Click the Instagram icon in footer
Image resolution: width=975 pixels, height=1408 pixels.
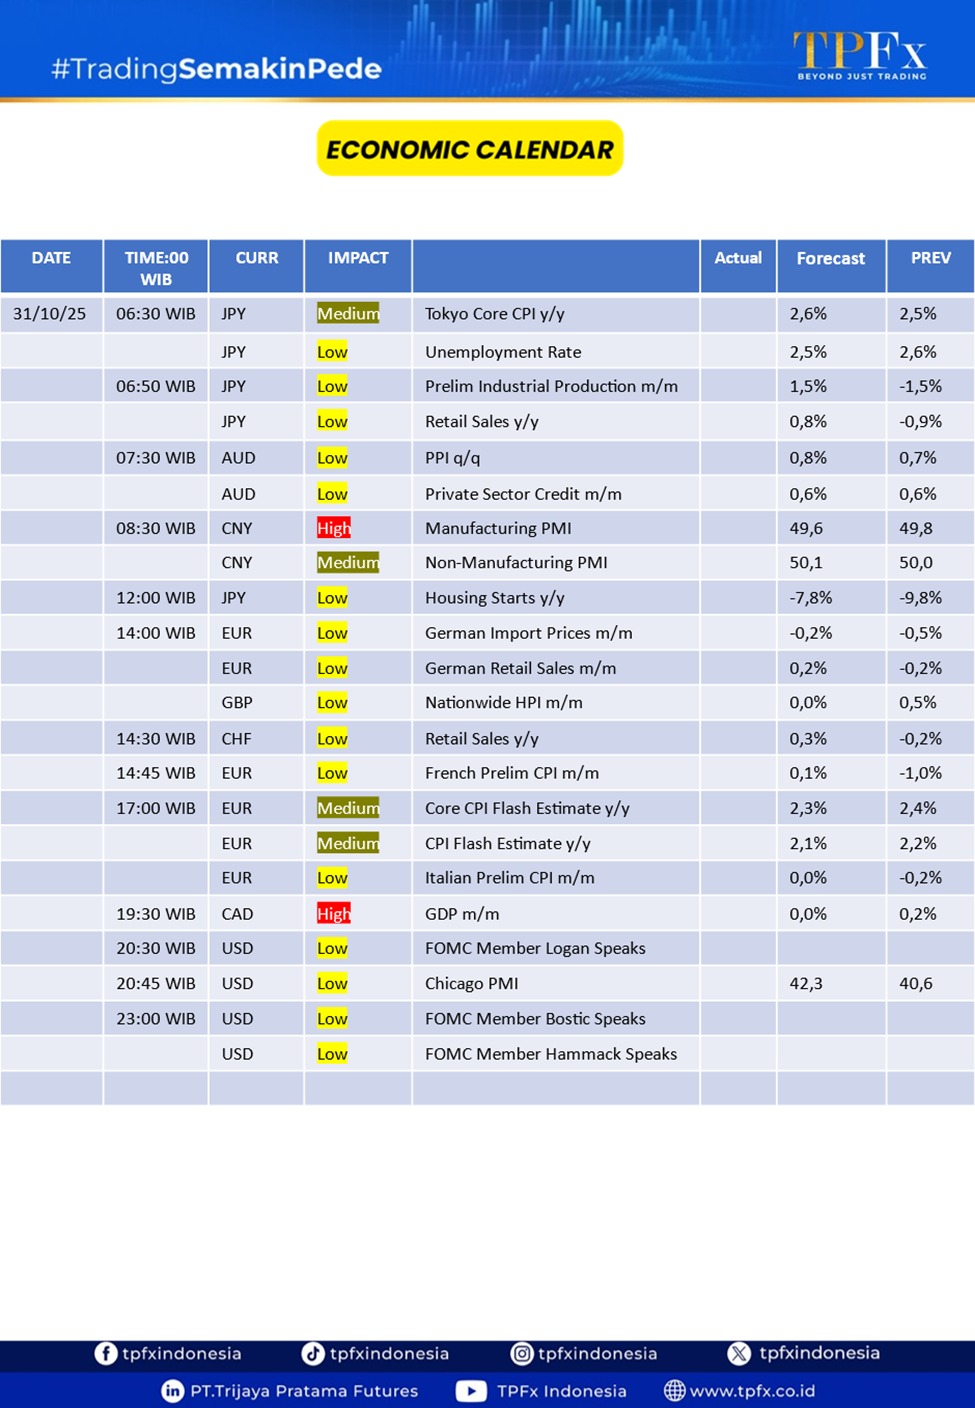[x=522, y=1354]
